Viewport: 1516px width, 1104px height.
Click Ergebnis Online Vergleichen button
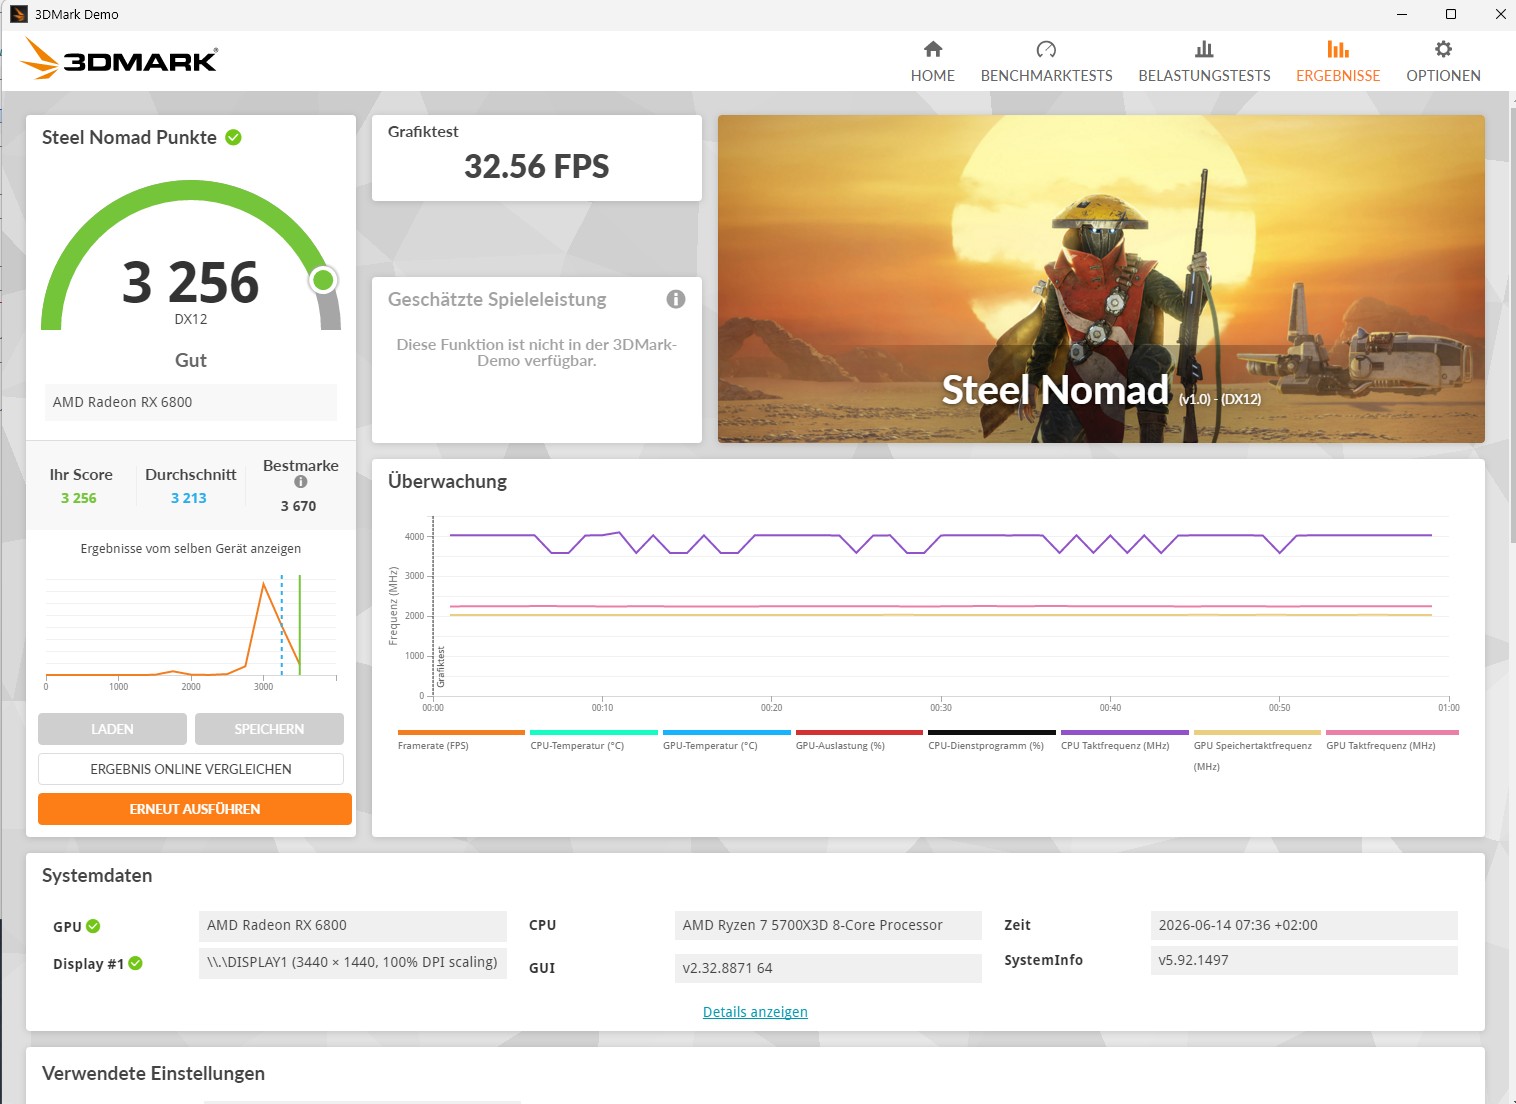(x=191, y=769)
